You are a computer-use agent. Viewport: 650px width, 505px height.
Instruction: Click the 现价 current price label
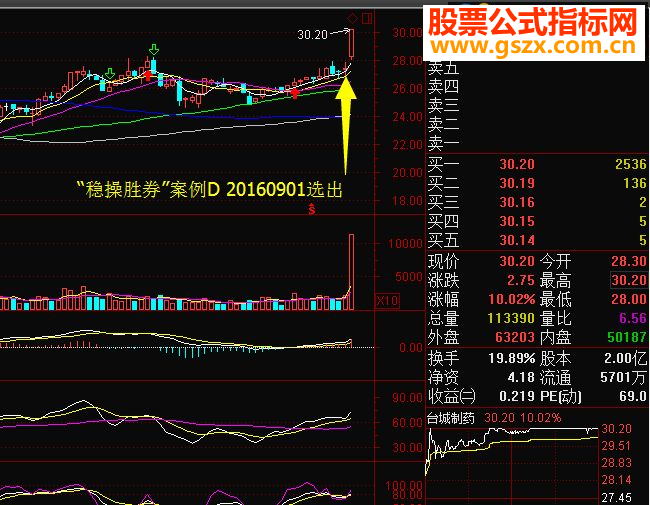443,262
